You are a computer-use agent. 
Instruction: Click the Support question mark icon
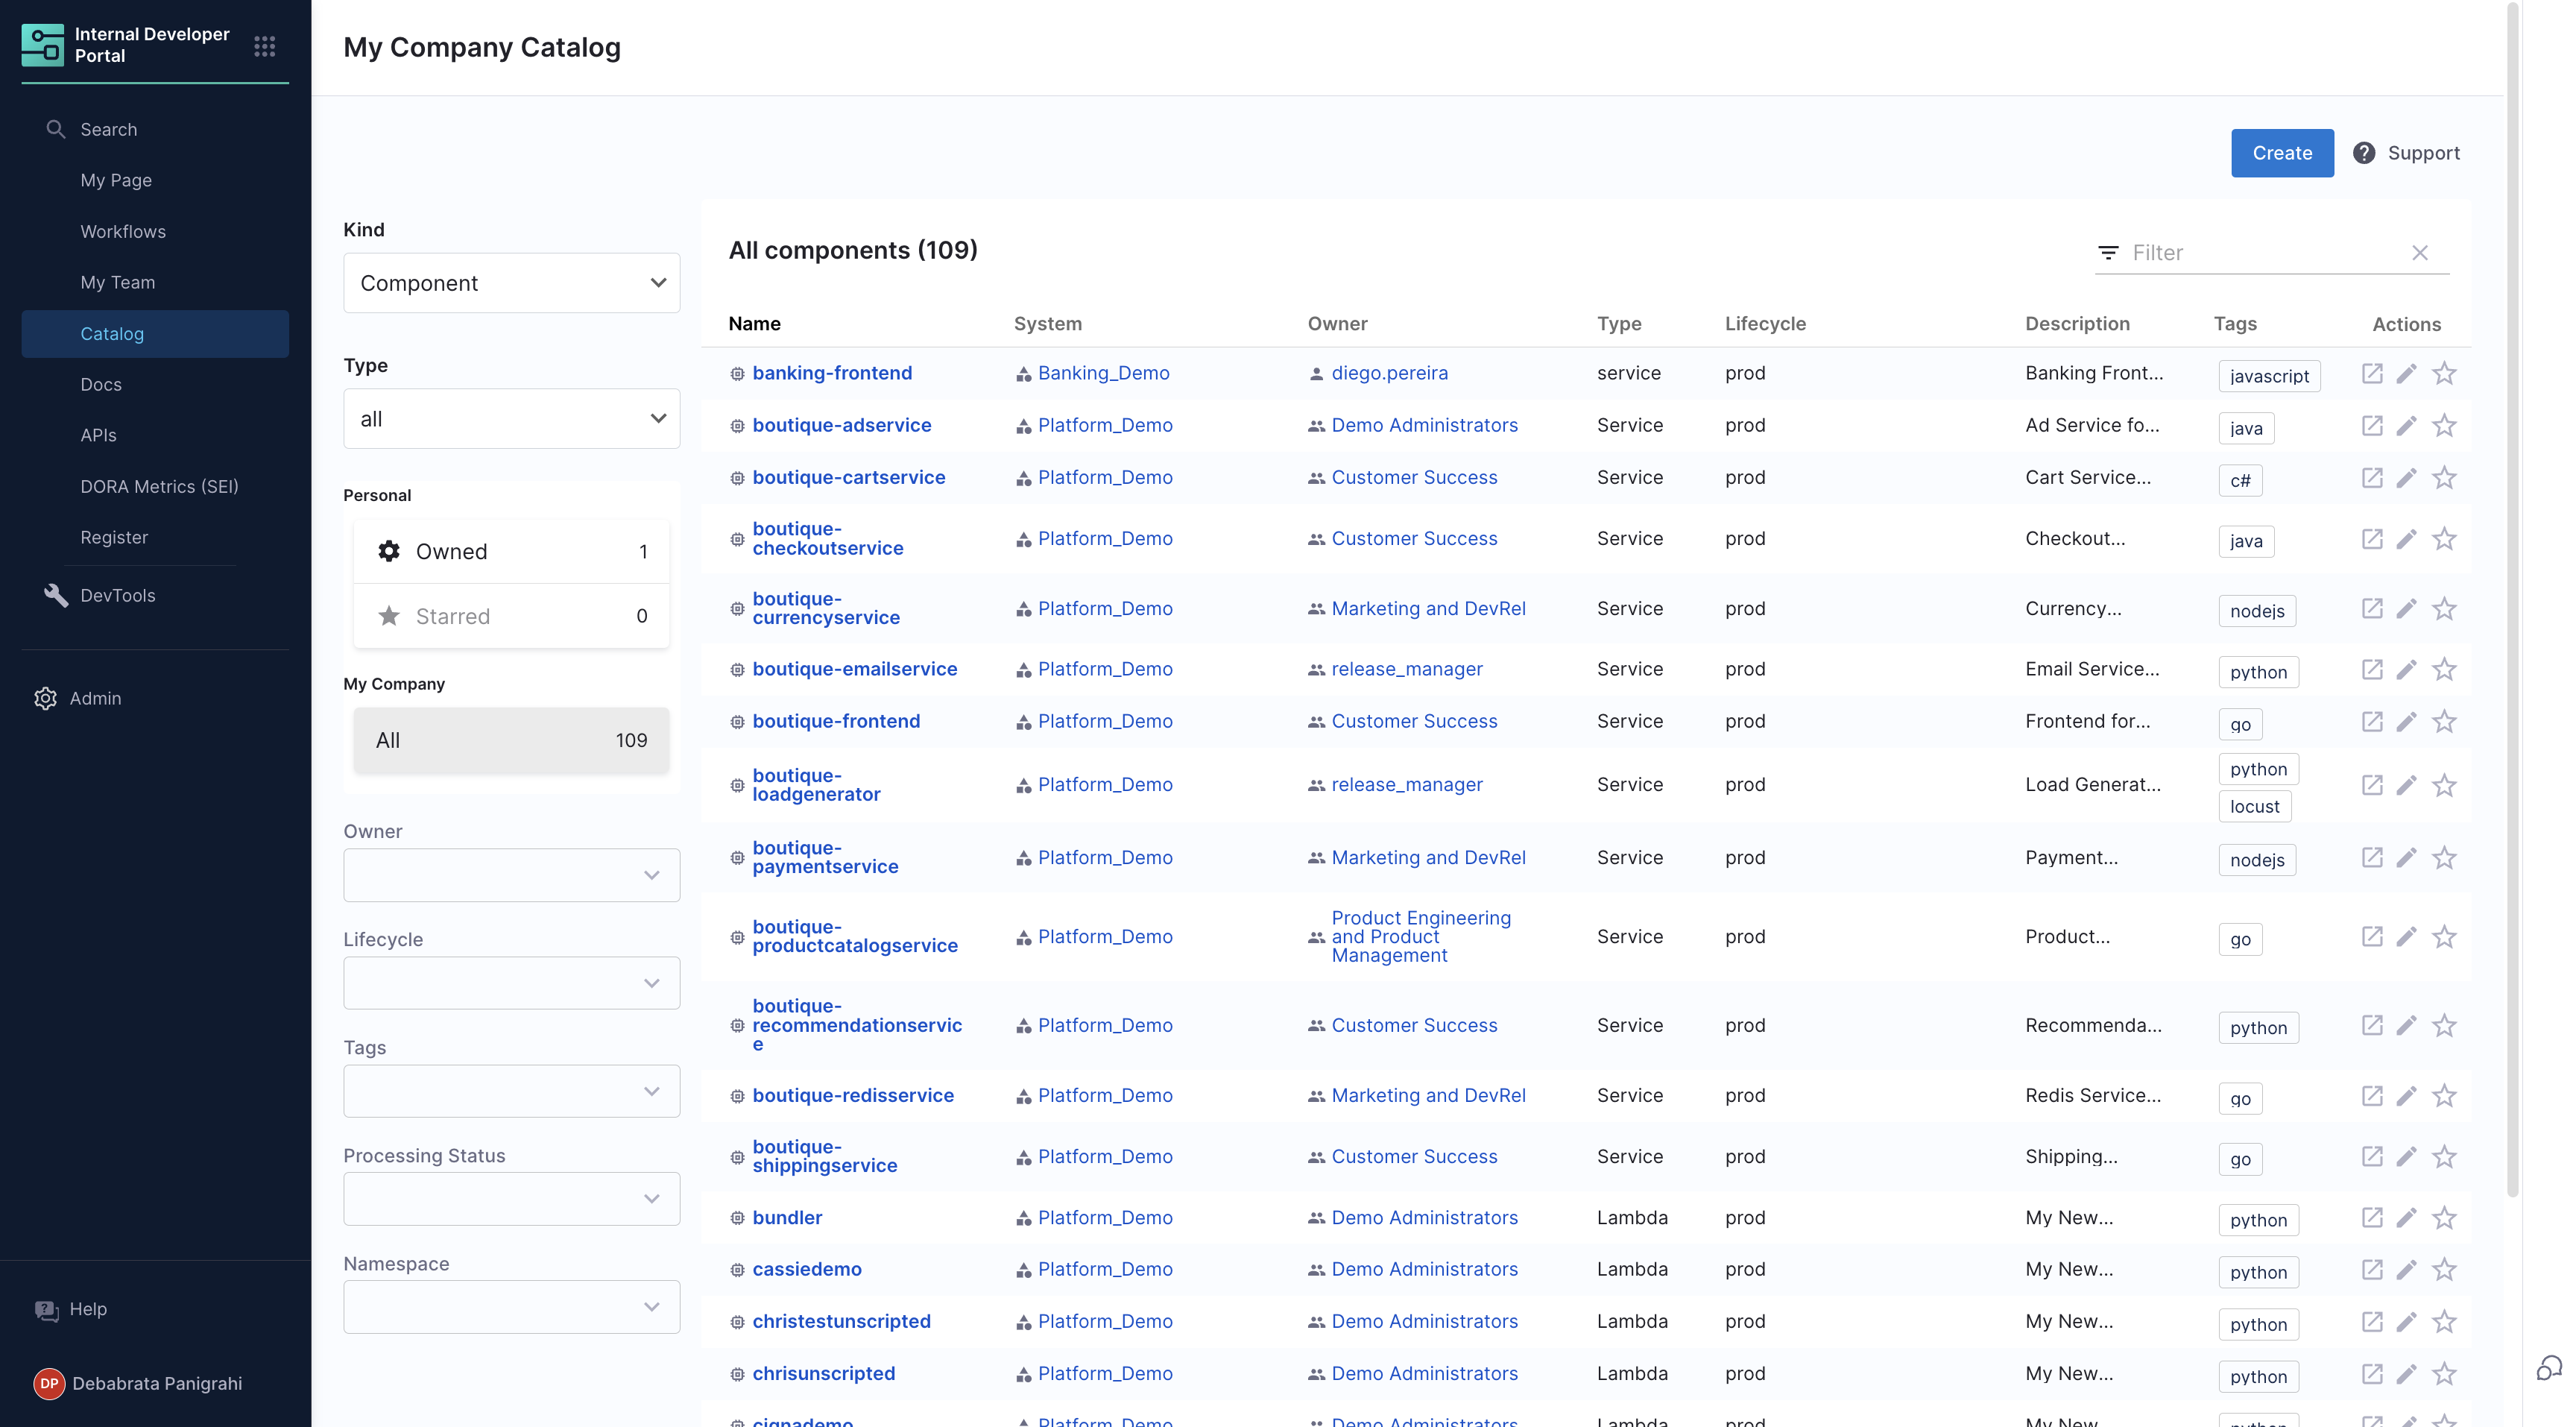[2364, 153]
